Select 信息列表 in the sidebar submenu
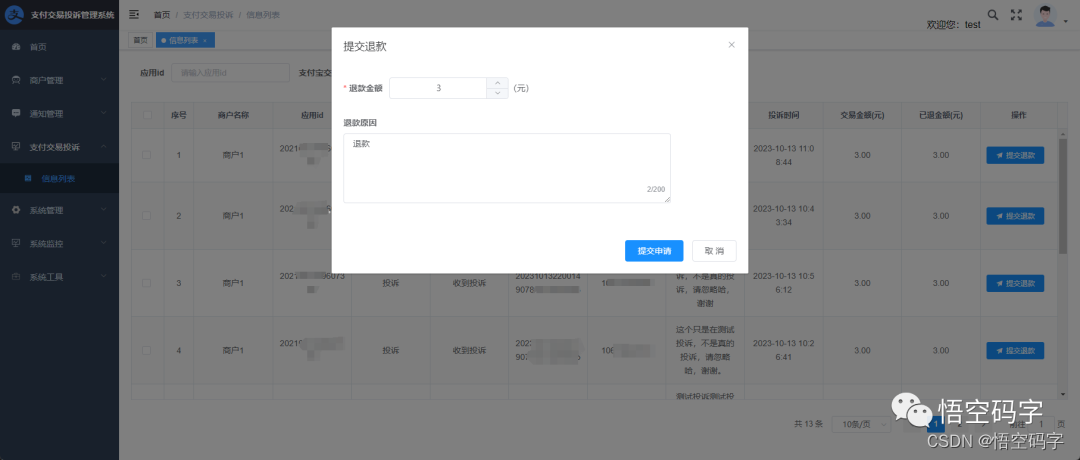This screenshot has height=460, width=1080. 59,178
